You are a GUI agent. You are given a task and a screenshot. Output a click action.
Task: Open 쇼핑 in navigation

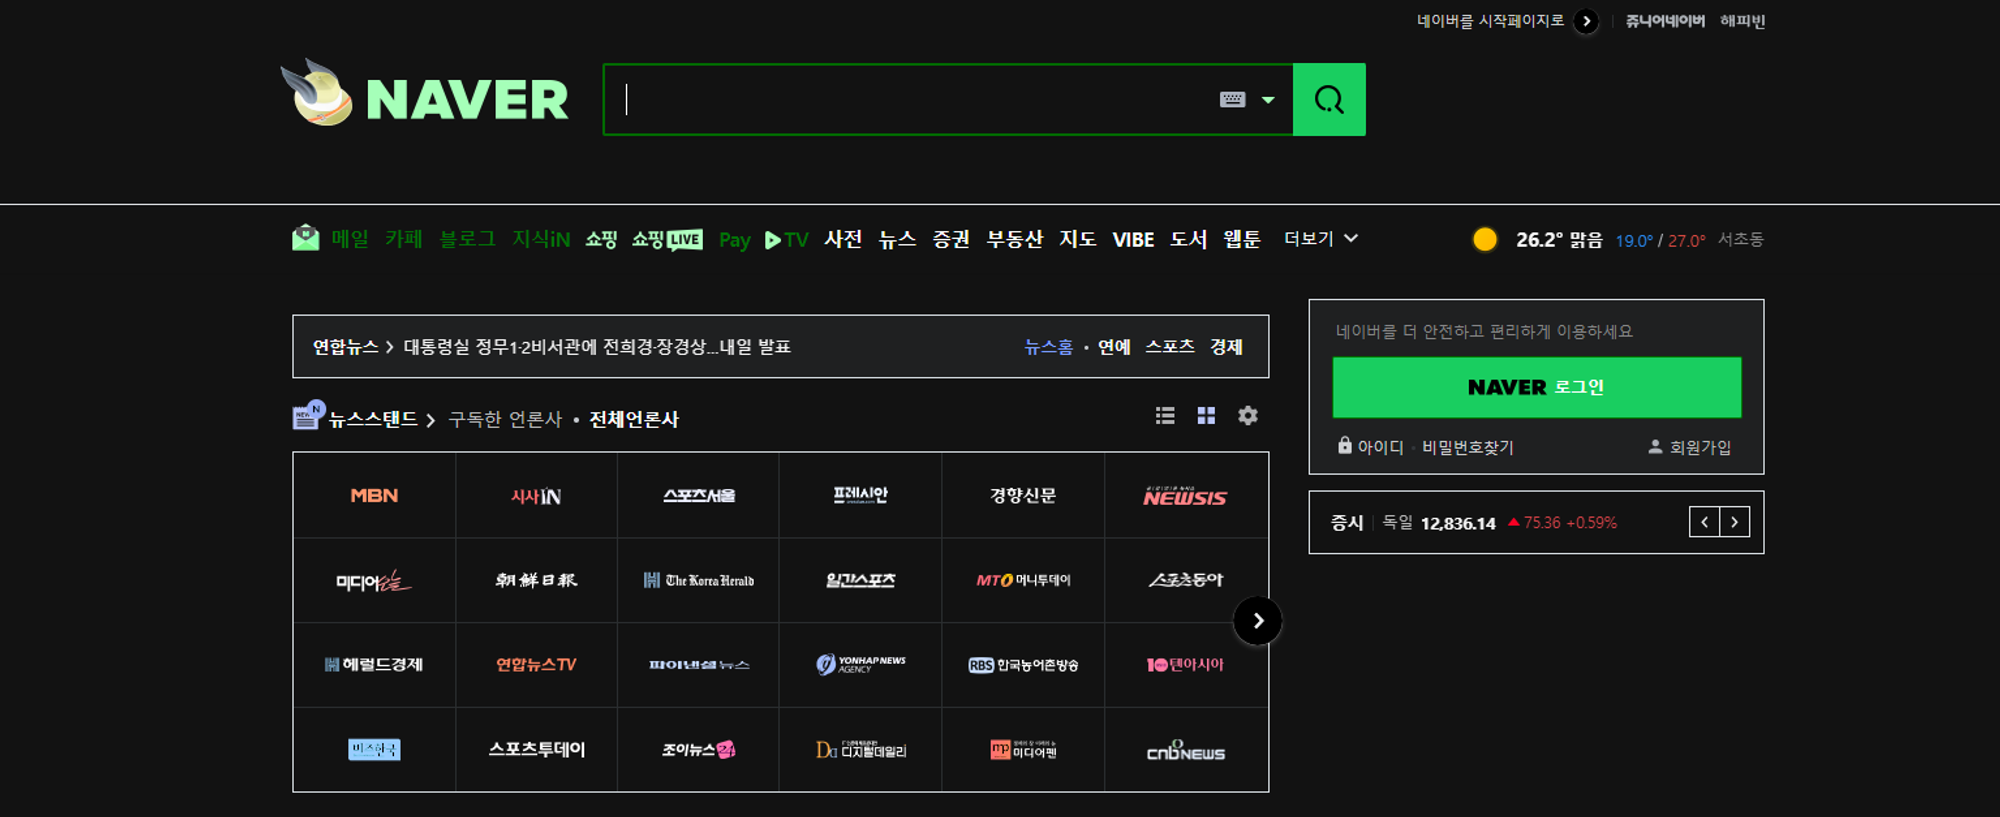click(601, 239)
